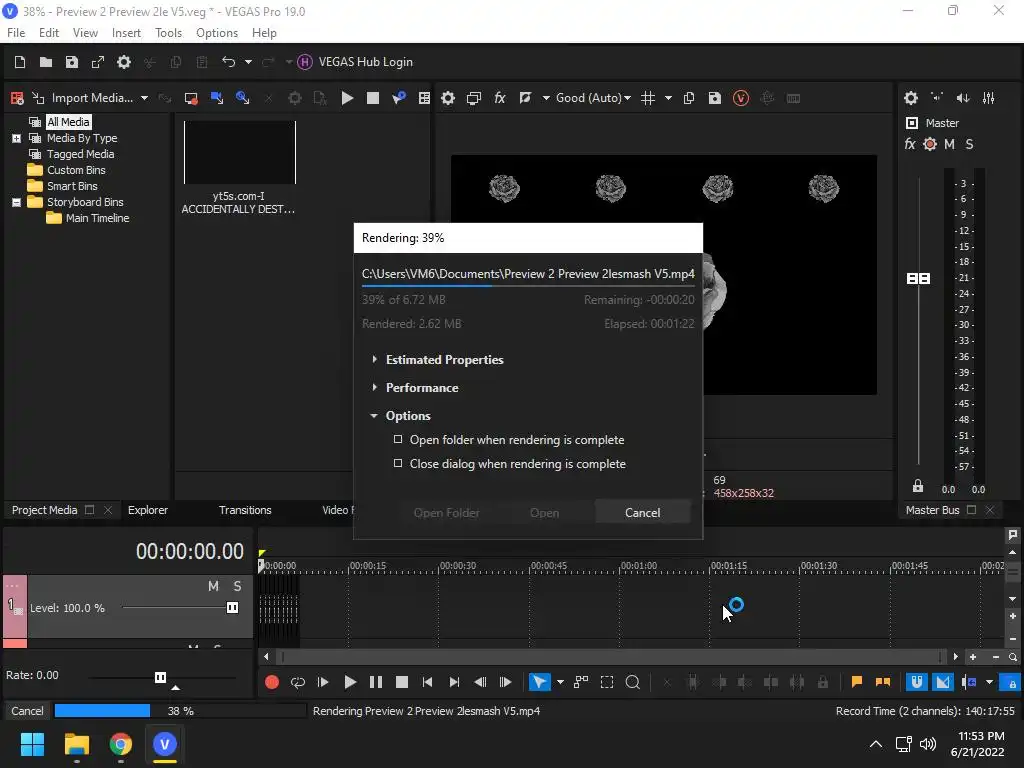Click the Undo arrow icon
This screenshot has height=768, width=1024.
click(x=229, y=62)
